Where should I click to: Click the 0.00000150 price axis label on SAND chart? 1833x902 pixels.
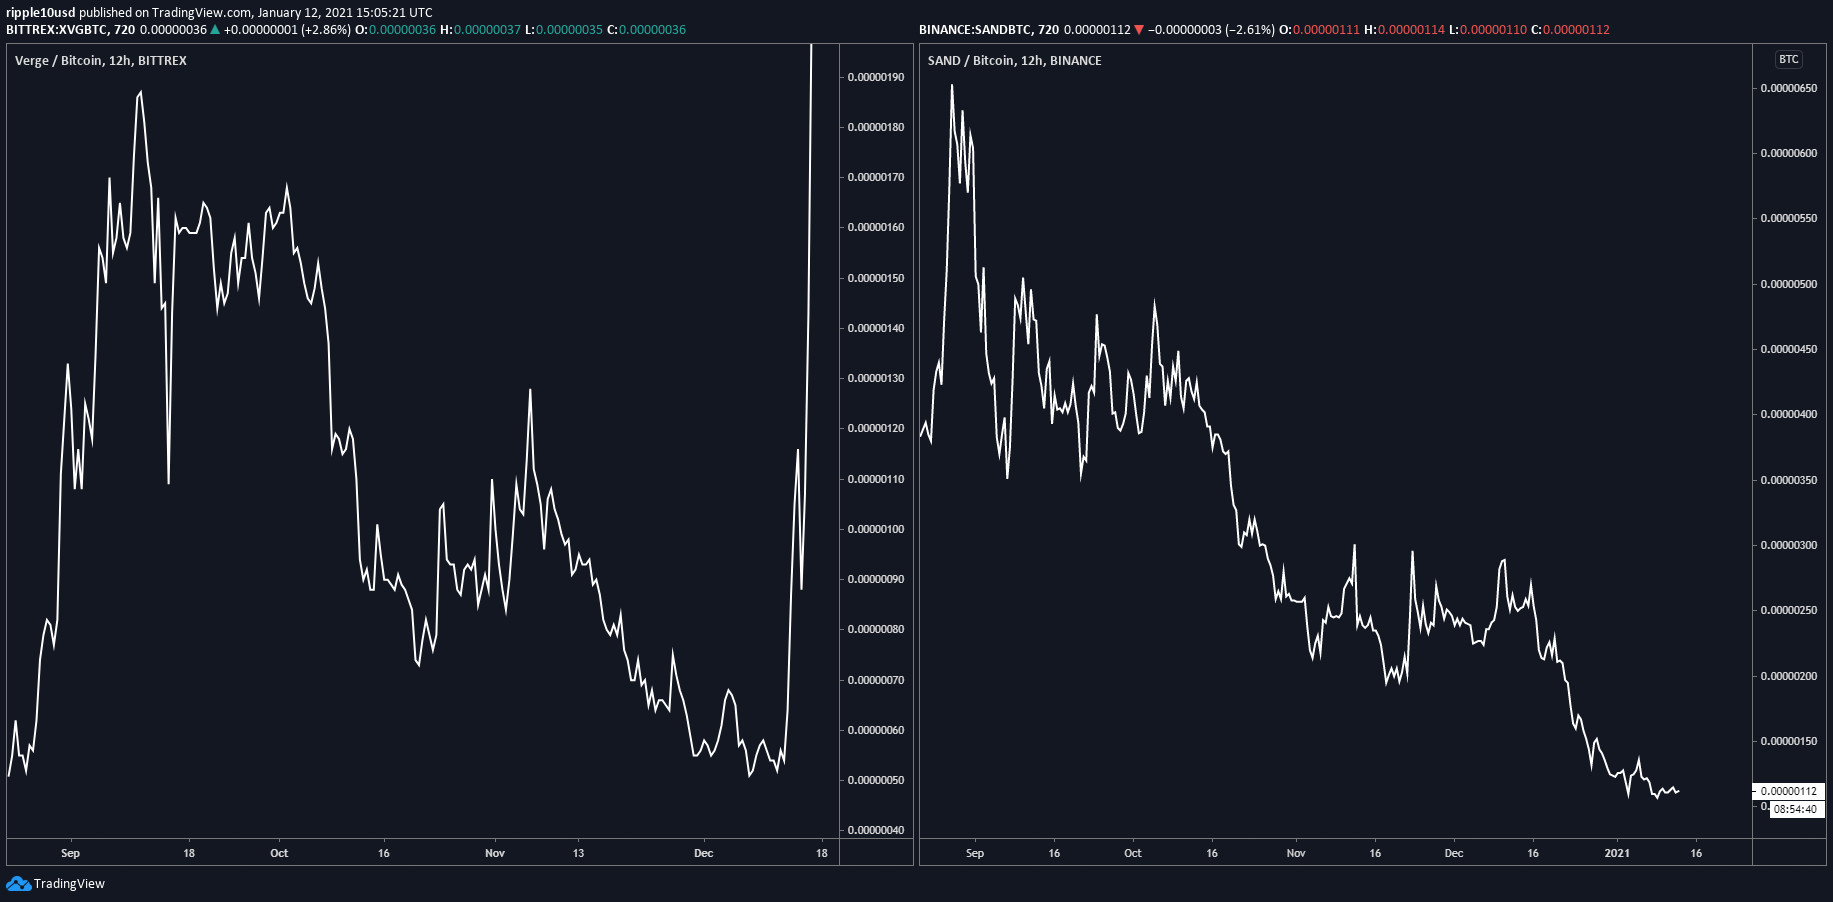pos(1789,741)
